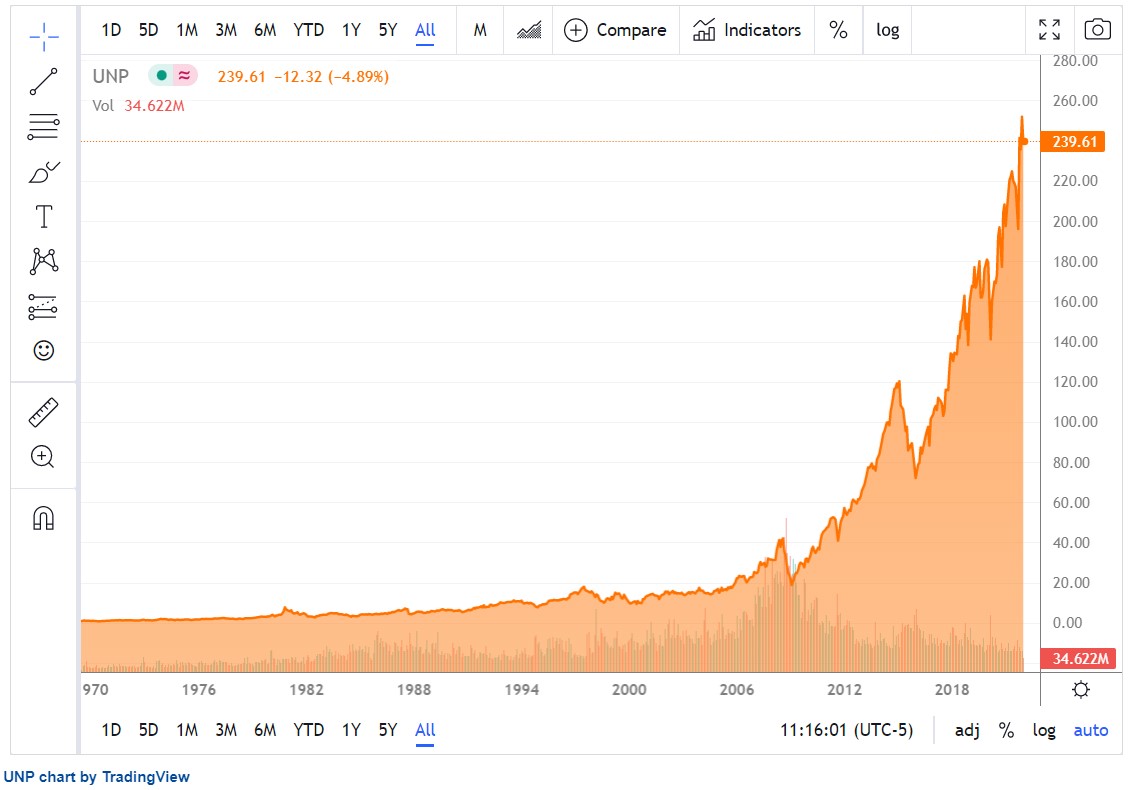Choose 1Y range in bottom bar

[x=351, y=730]
